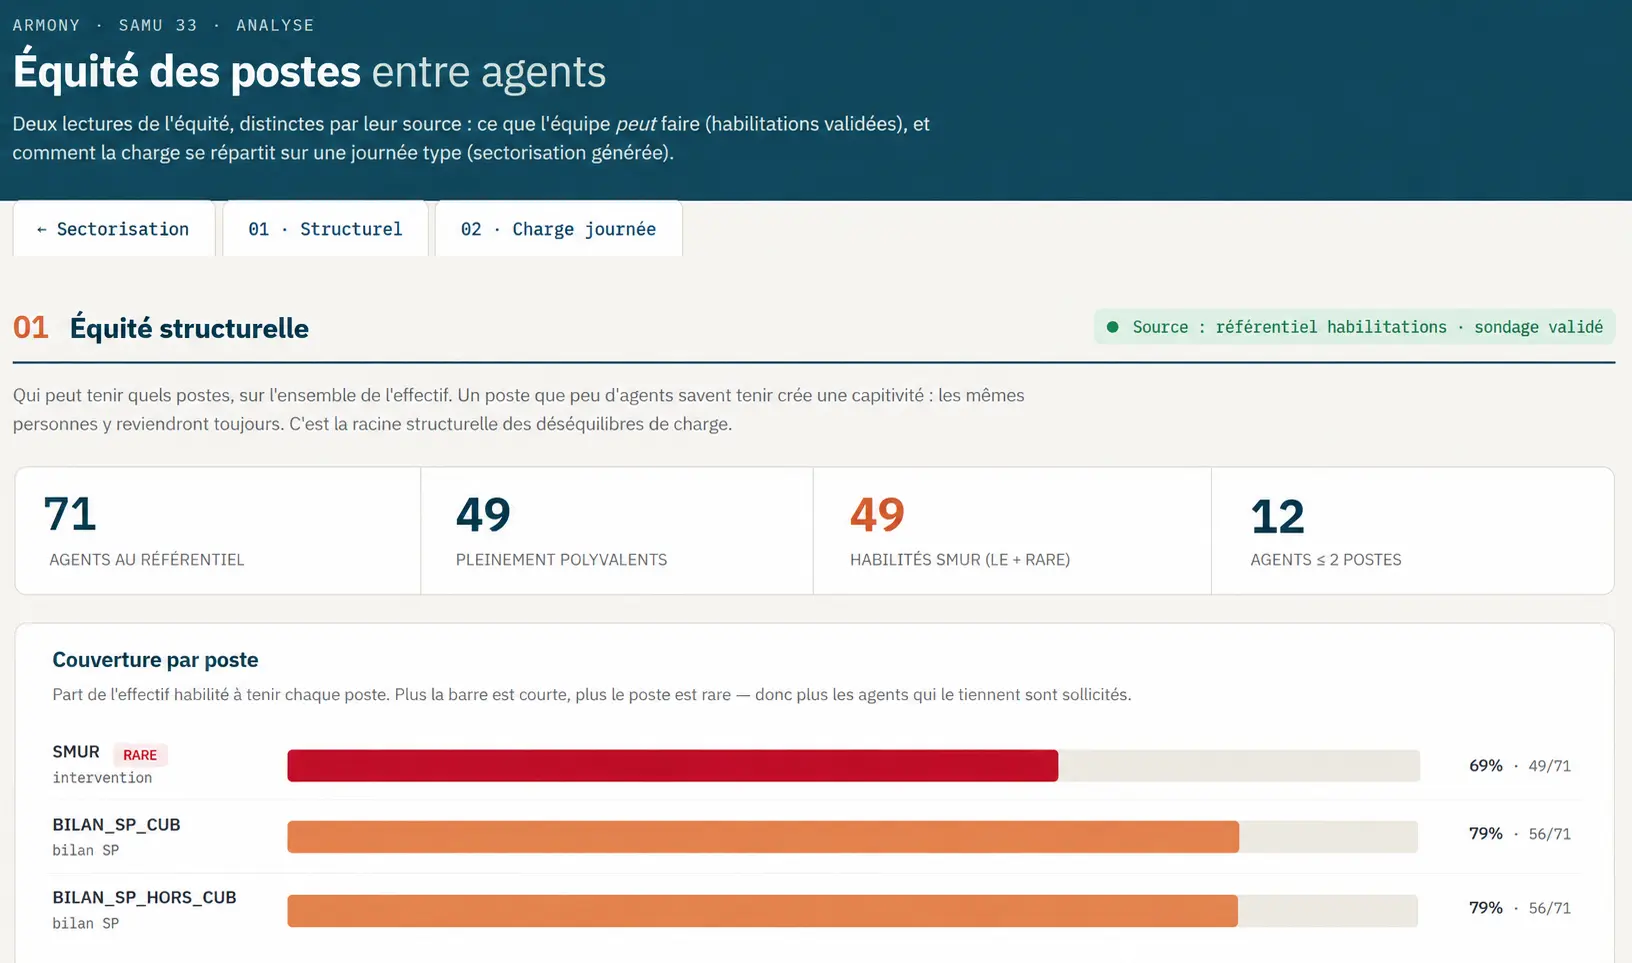Click the Source référentiel habilitations badge
Image resolution: width=1632 pixels, height=963 pixels.
tap(1354, 327)
